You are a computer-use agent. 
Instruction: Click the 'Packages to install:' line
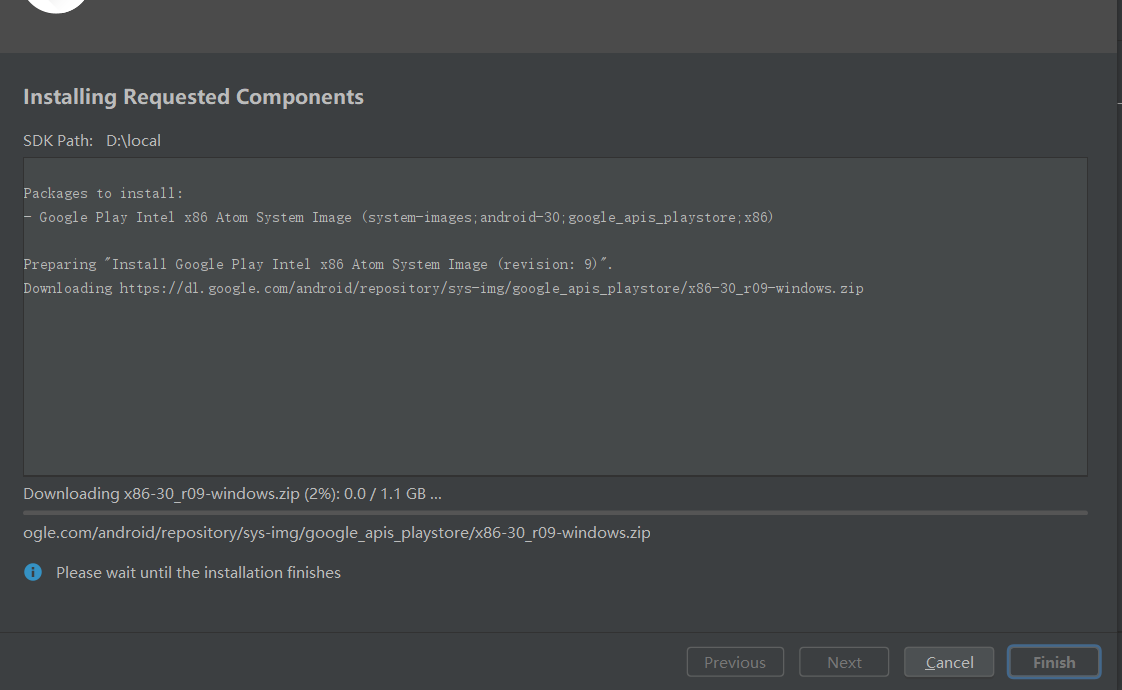(103, 193)
